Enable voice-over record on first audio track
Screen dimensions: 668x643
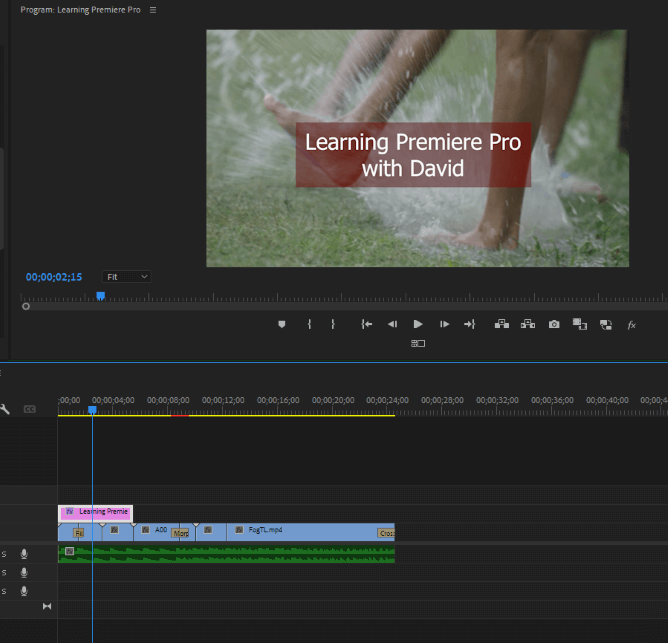coord(24,554)
